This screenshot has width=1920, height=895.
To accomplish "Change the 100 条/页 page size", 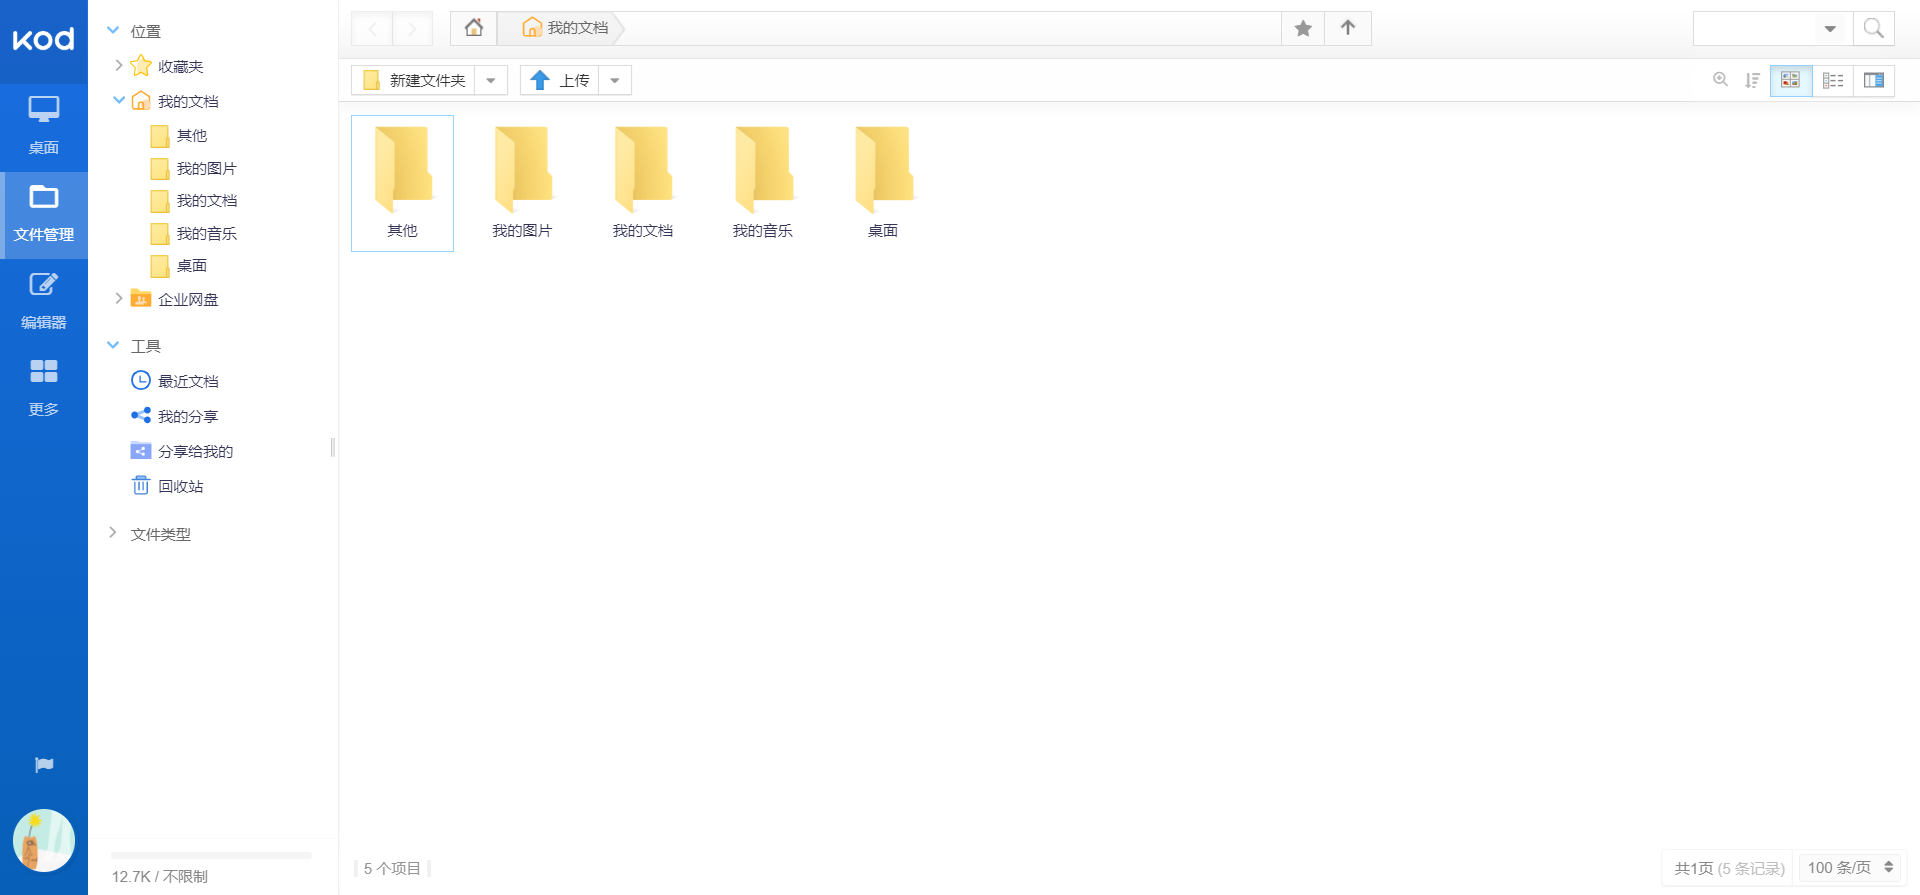I will 1850,868.
